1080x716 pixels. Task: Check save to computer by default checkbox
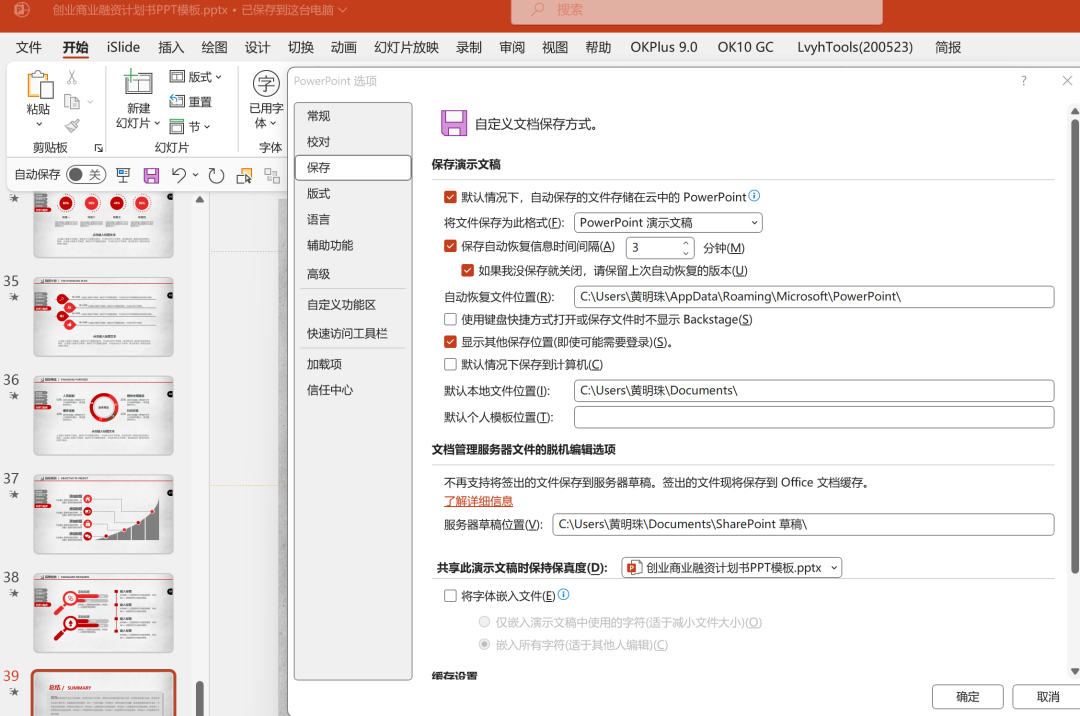450,364
